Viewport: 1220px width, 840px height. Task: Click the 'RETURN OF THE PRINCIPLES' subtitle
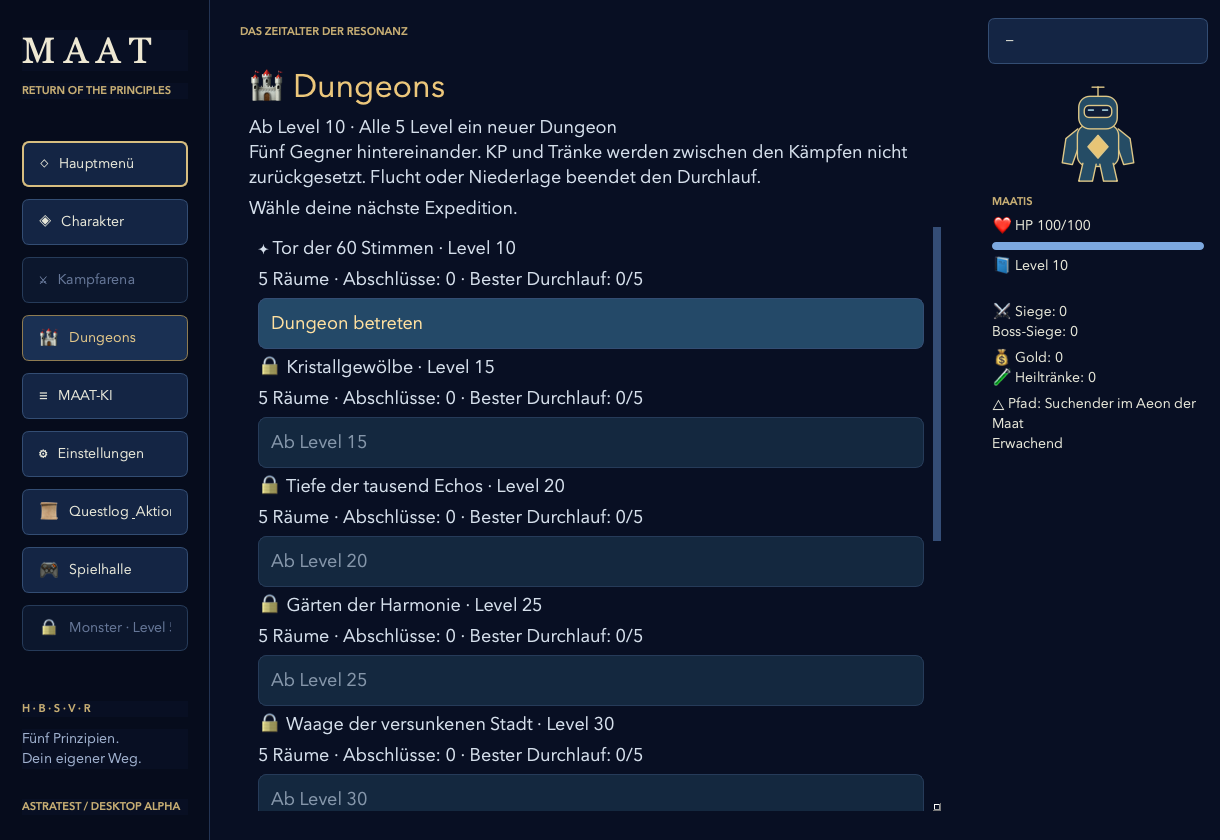click(x=96, y=90)
